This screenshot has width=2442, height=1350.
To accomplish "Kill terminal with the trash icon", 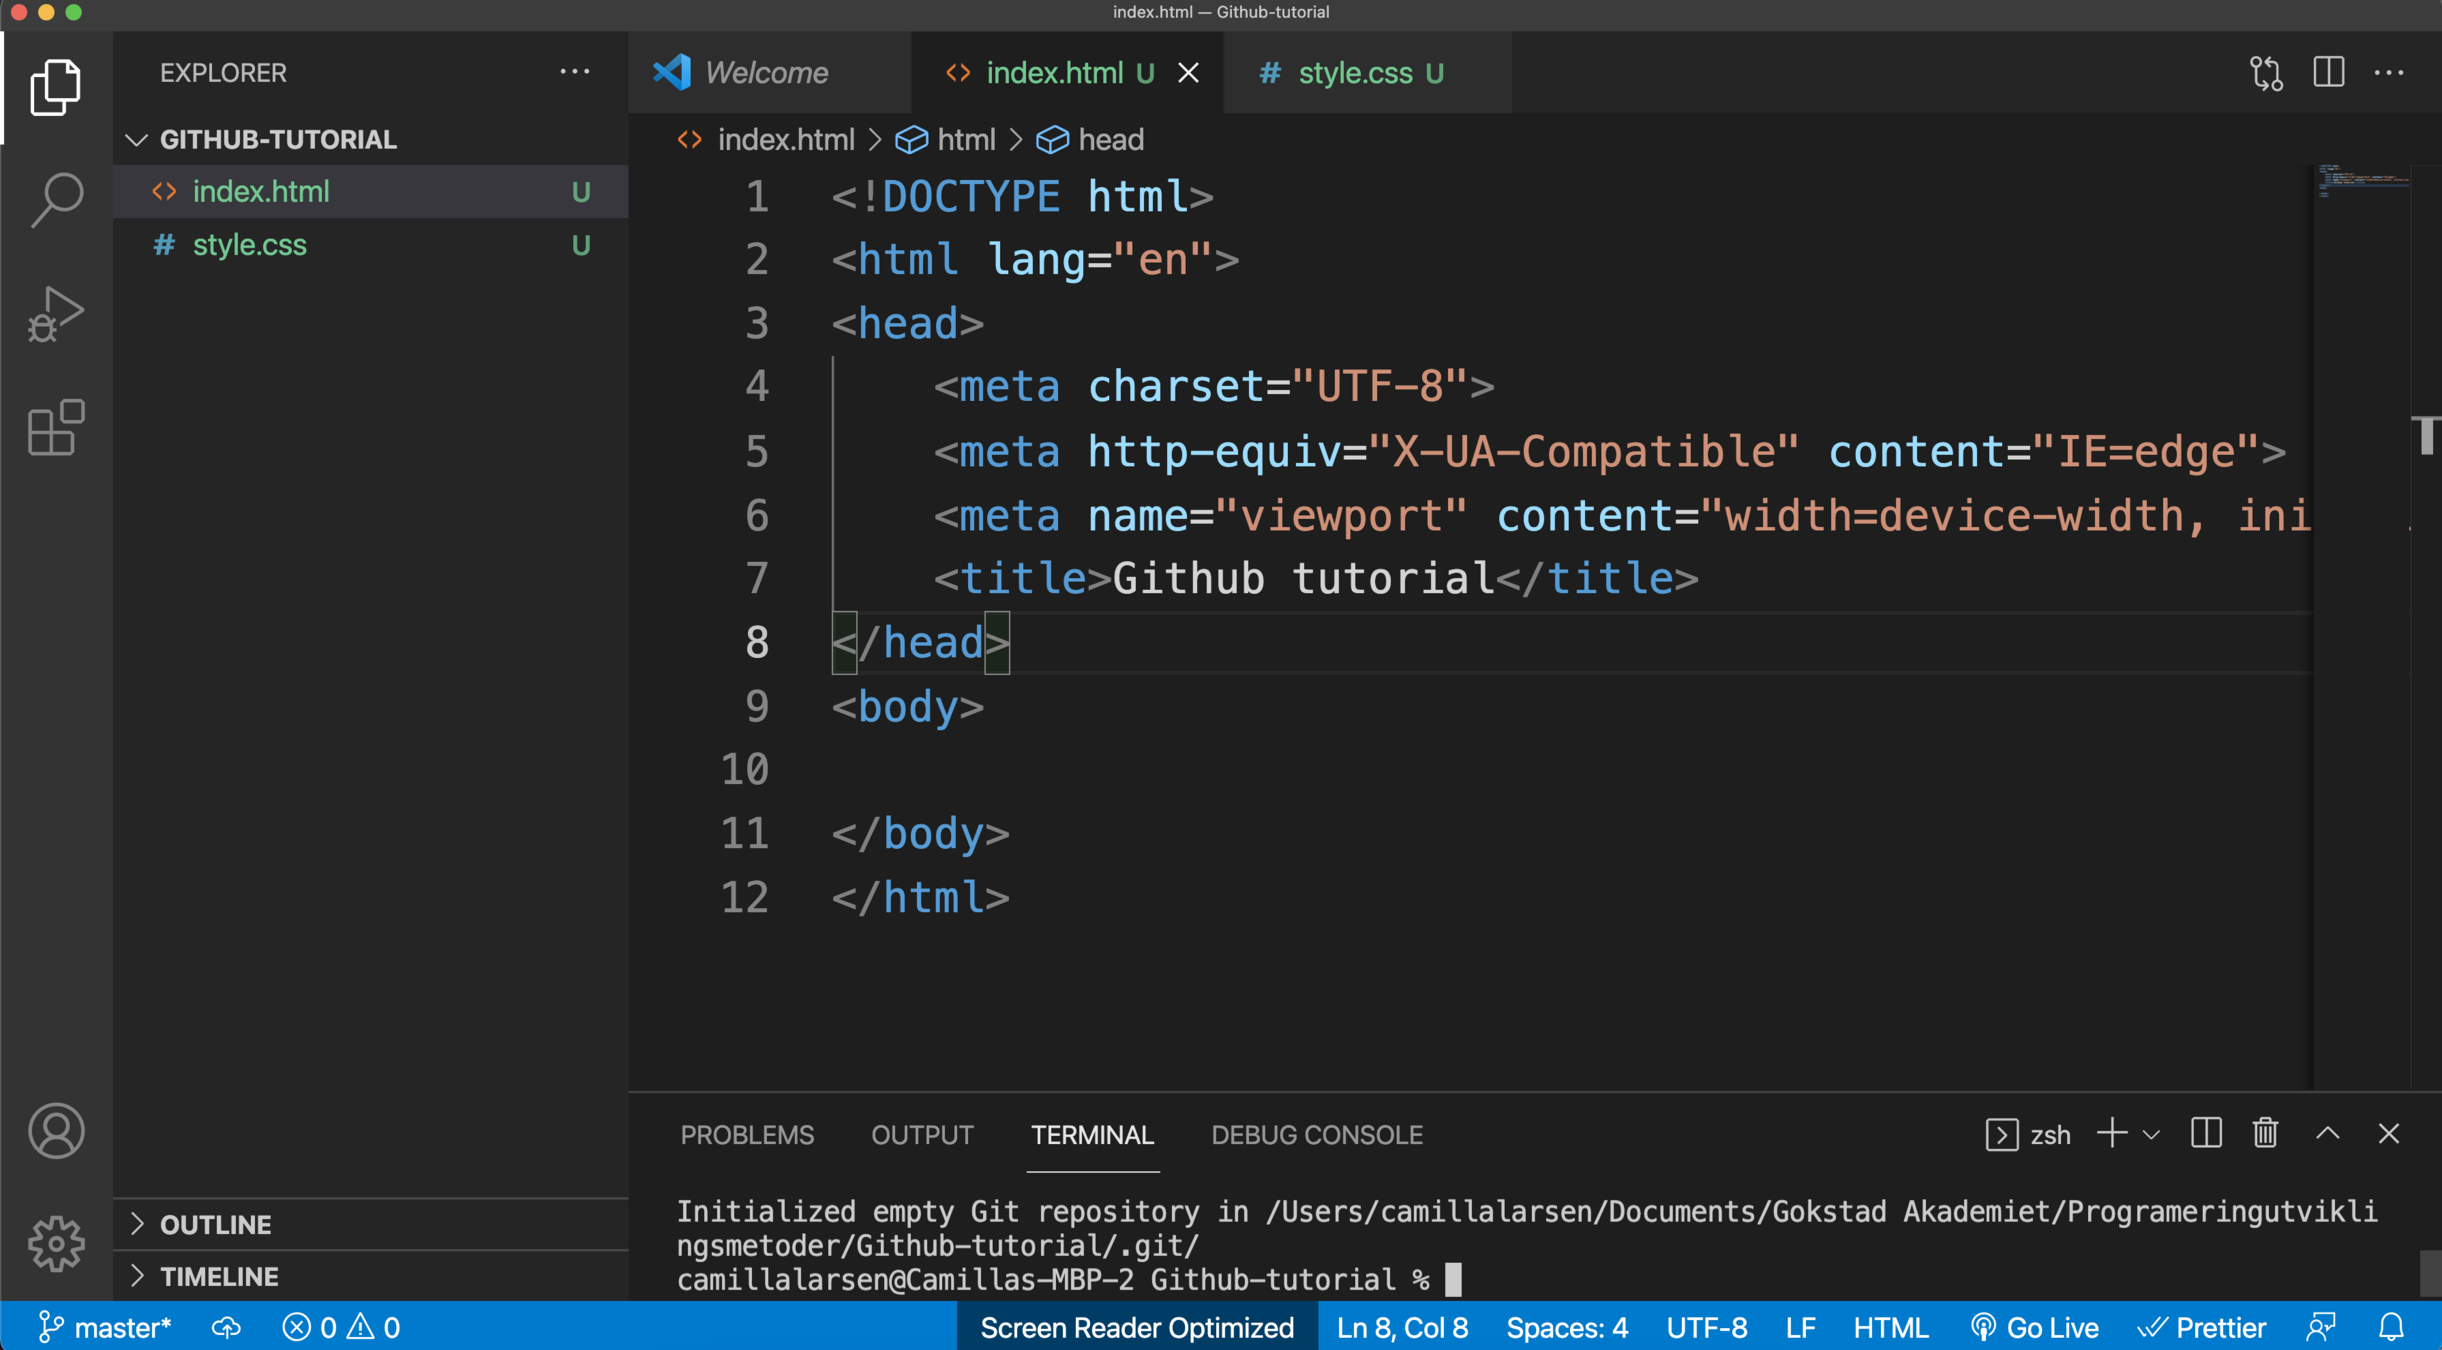I will coord(2265,1134).
